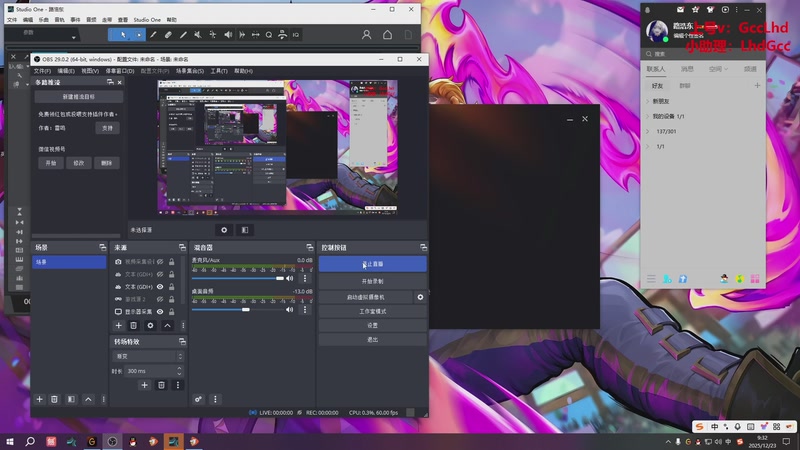Open the Studio One Start page home icon

pos(387,35)
